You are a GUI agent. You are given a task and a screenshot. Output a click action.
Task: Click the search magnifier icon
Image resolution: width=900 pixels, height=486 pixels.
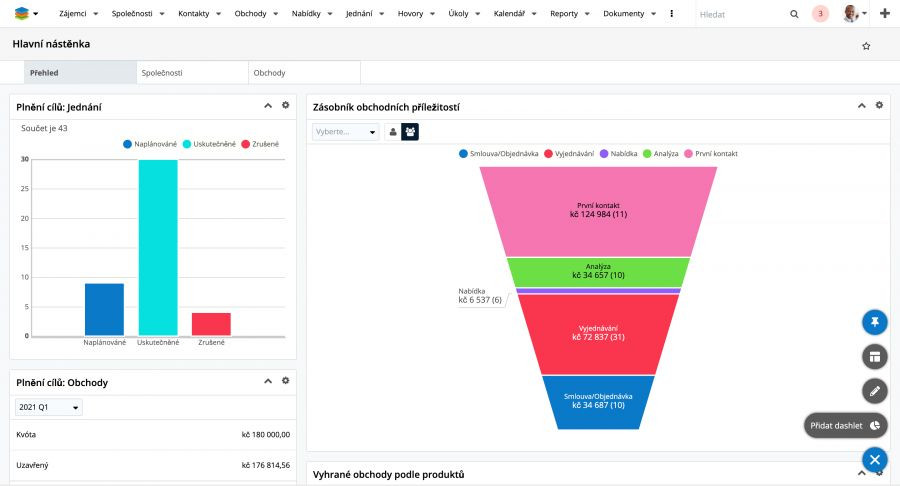[x=794, y=14]
